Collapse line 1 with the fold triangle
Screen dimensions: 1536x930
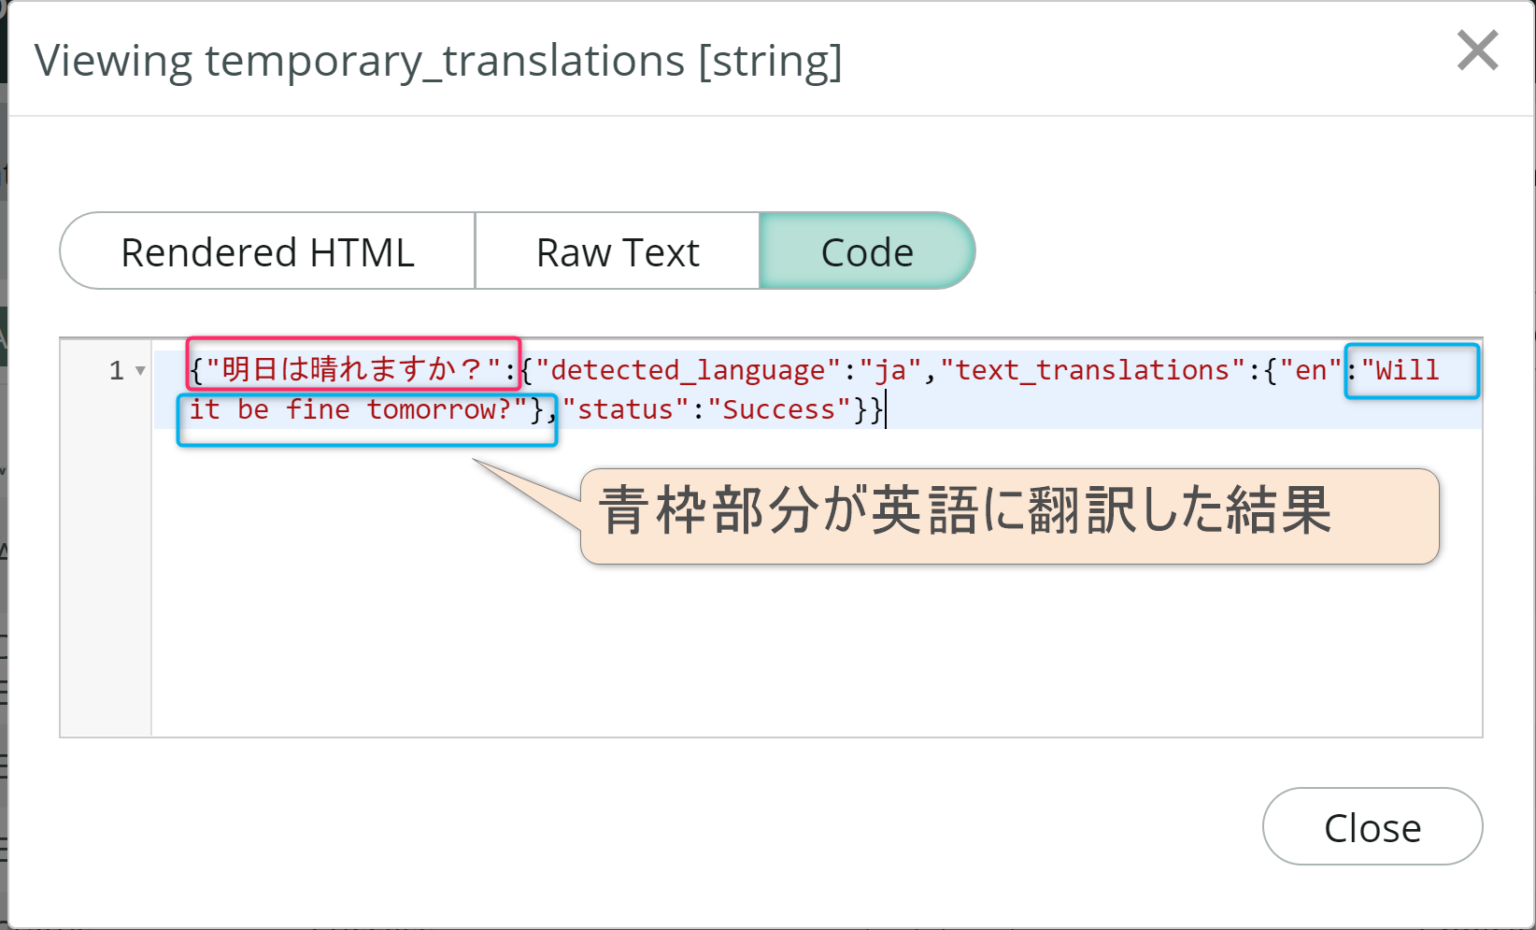pos(138,370)
